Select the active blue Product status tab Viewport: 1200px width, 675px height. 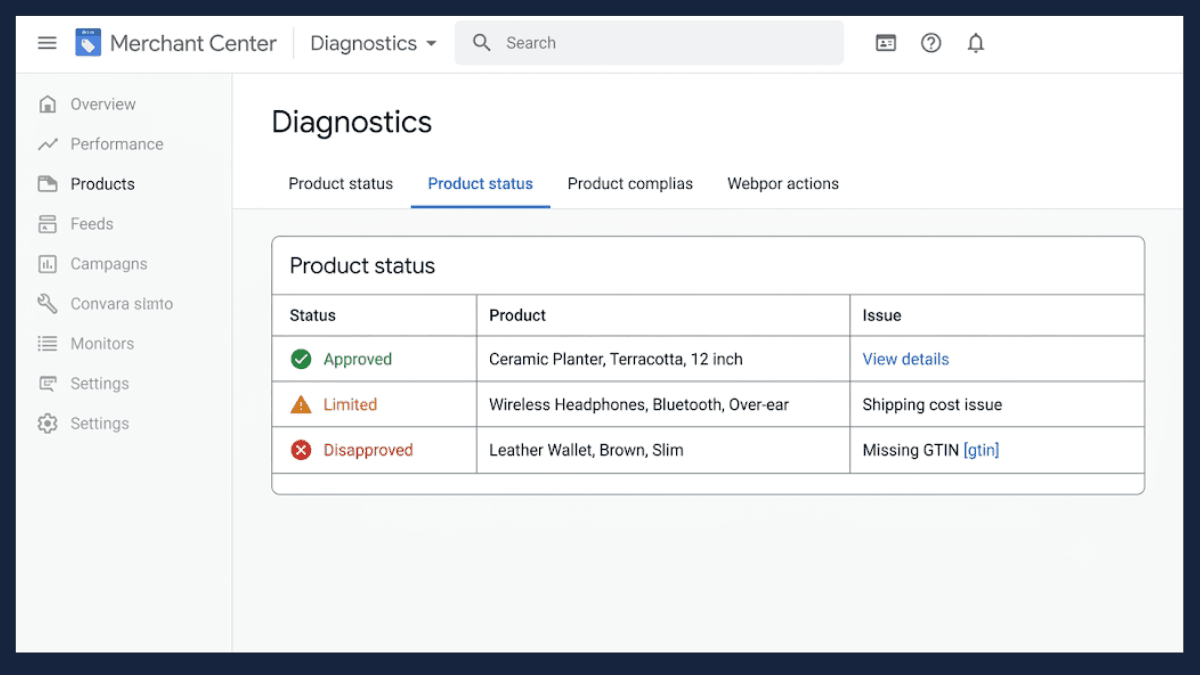(x=480, y=184)
